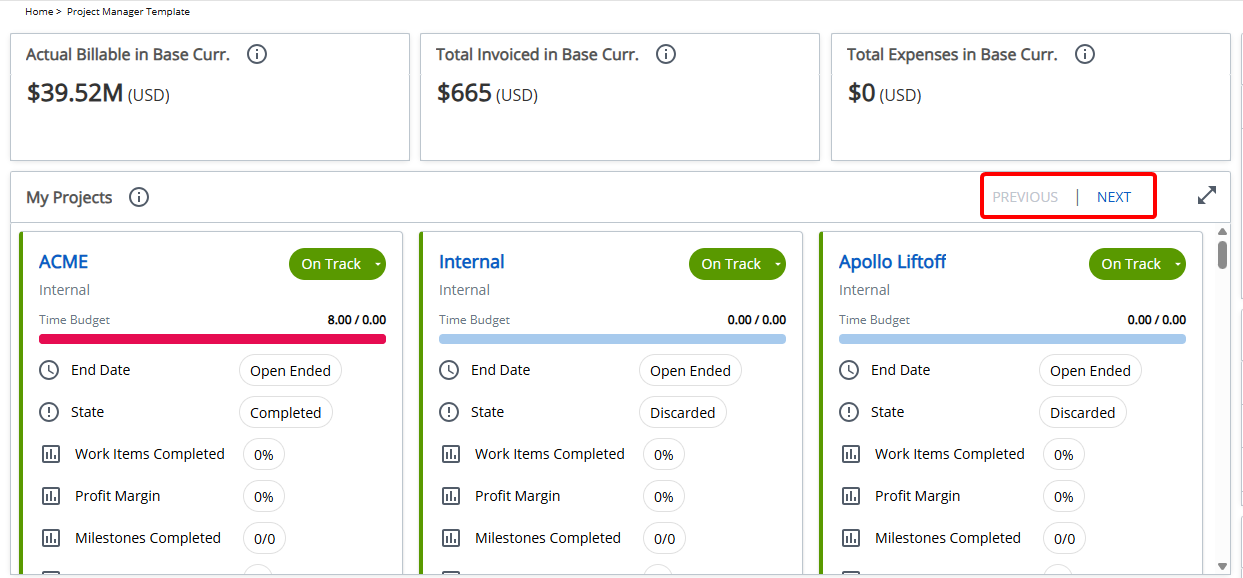Click Profit Margin chart icon in Apollo Liftoff

click(x=851, y=496)
